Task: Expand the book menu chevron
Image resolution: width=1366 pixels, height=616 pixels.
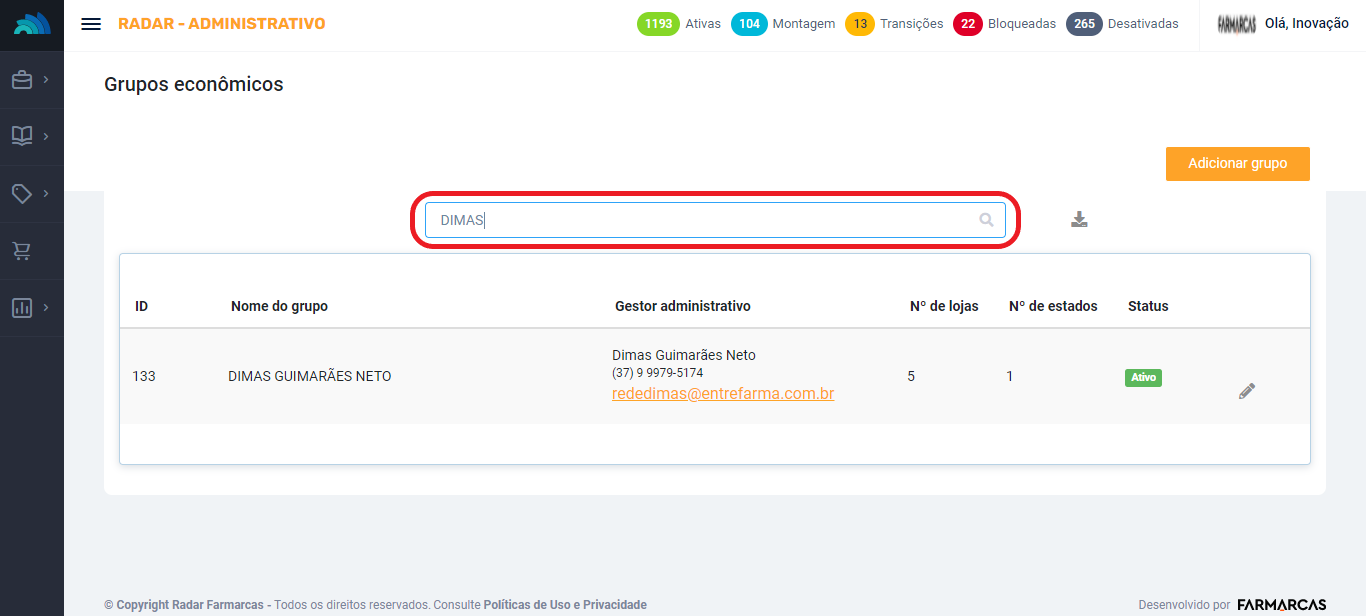Action: [x=46, y=136]
